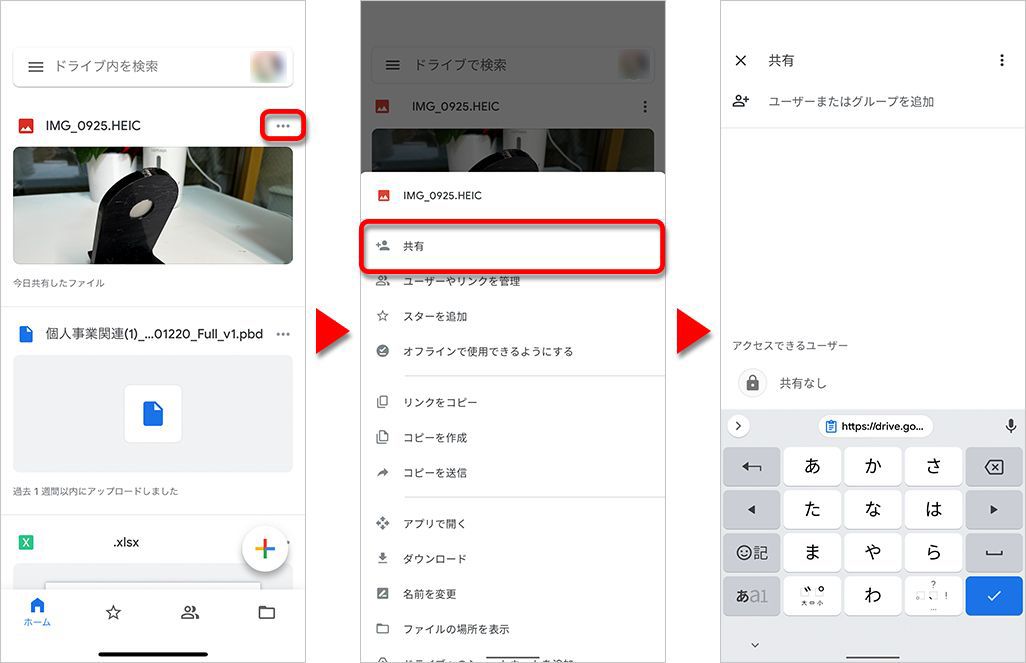This screenshot has height=663, width=1026.
Task: Tap the right cursor arrow key
Action: pos(994,509)
